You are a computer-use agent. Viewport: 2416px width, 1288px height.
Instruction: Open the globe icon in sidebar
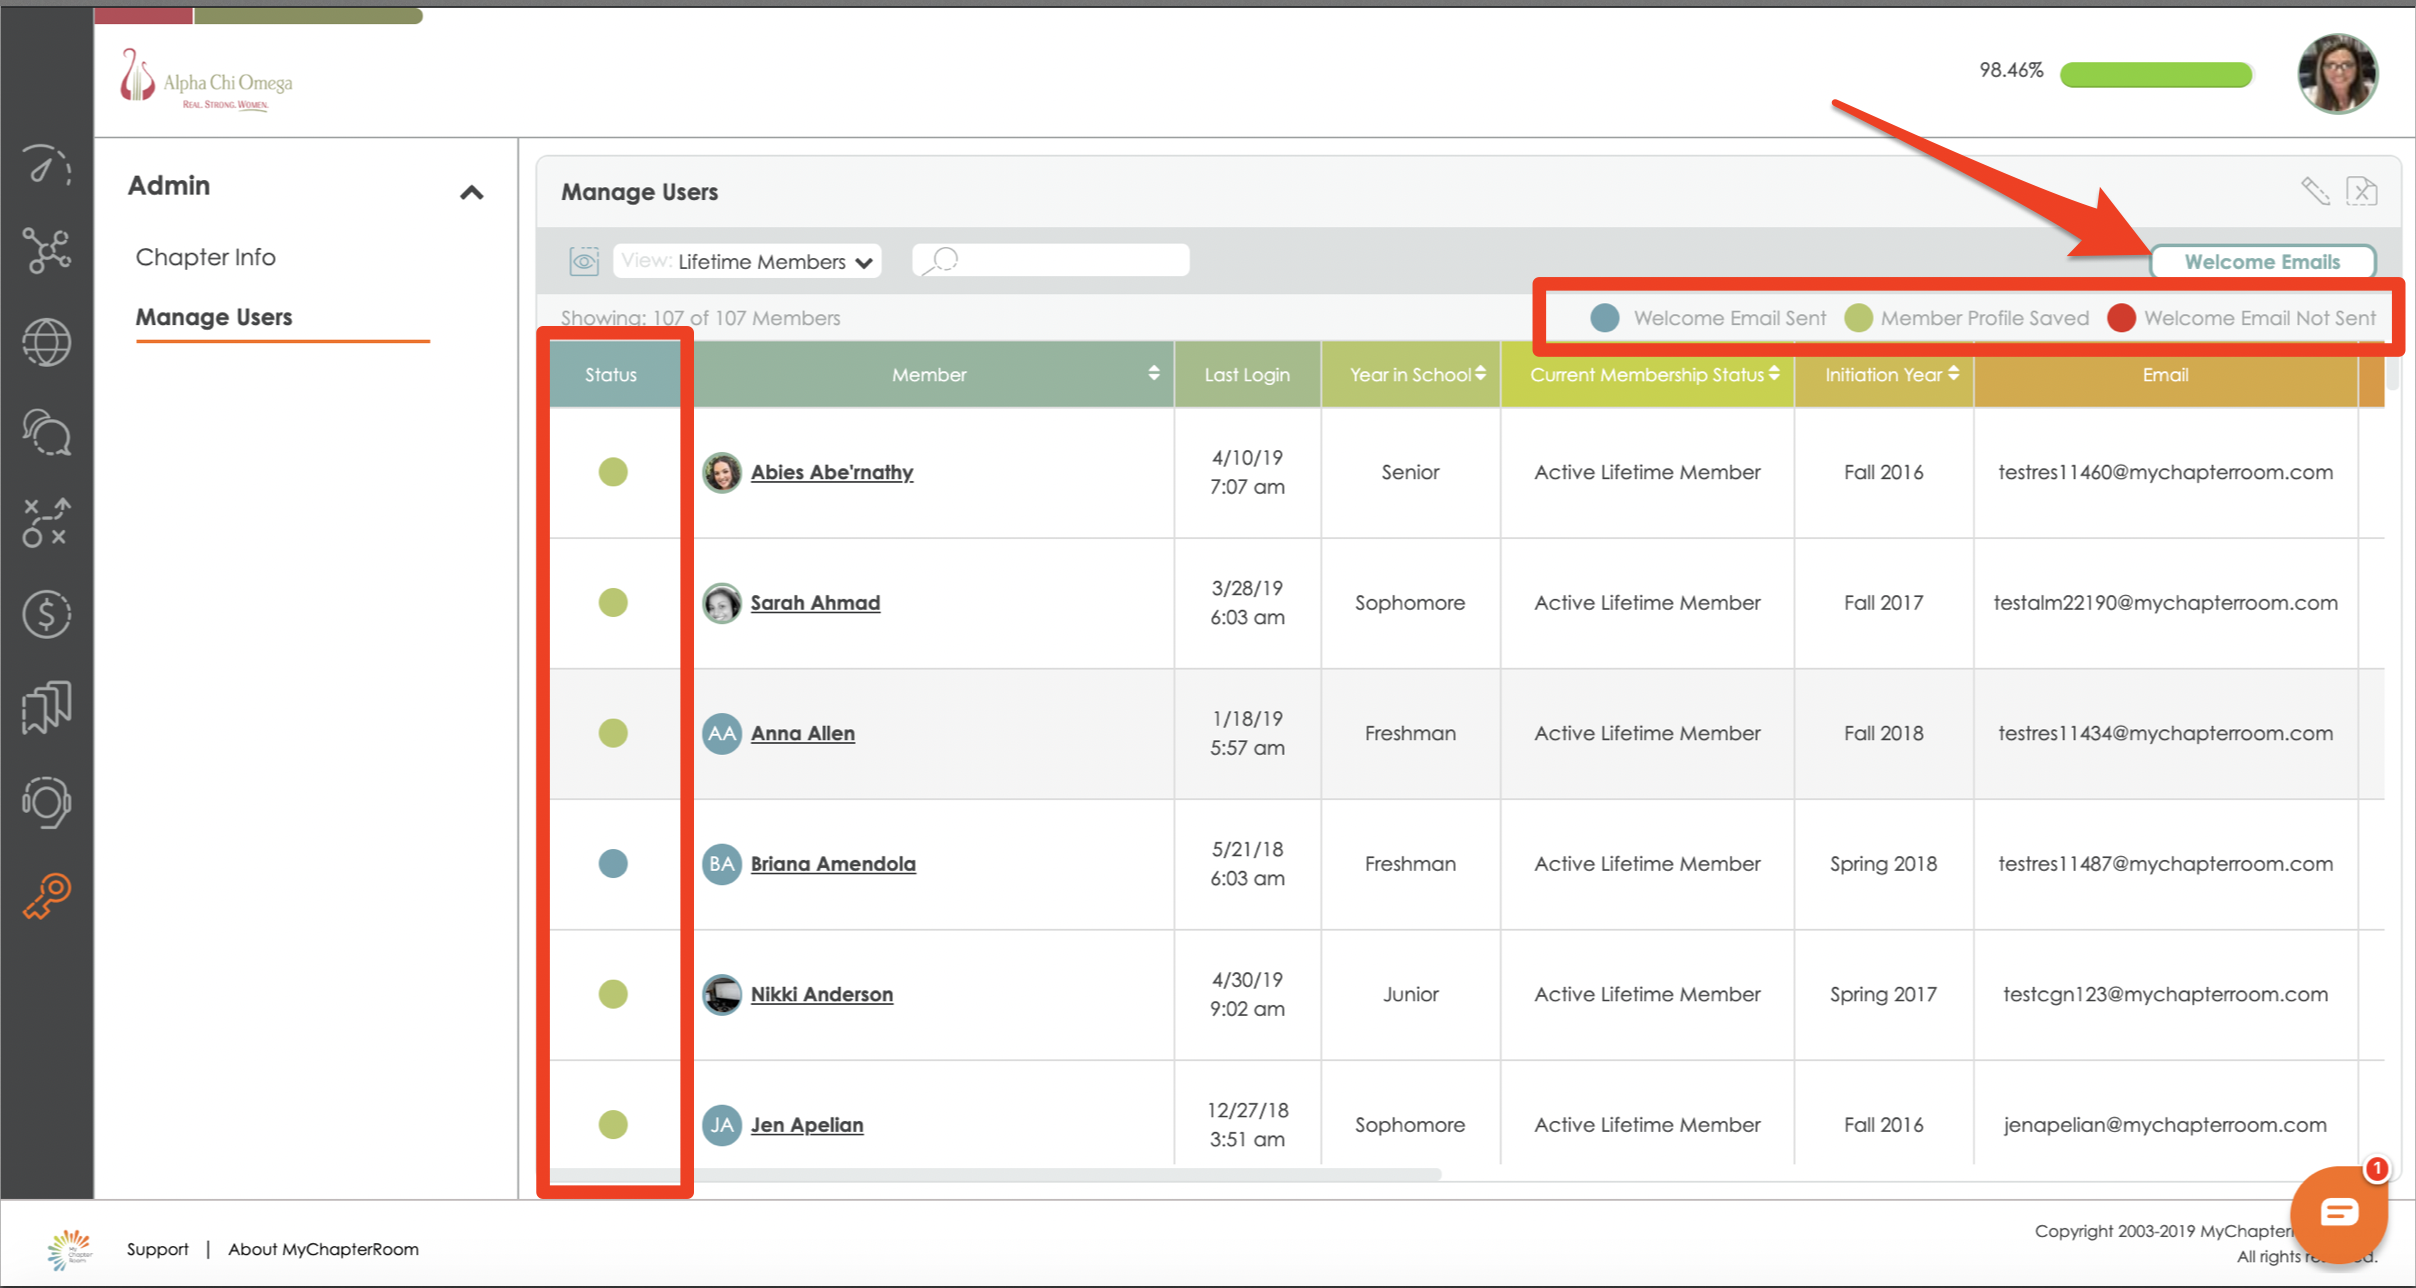[46, 343]
